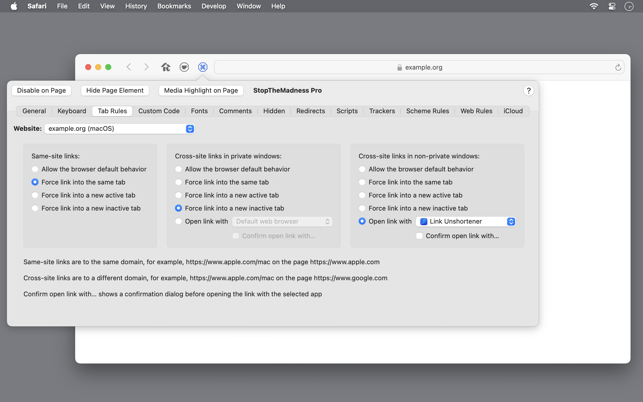Open the Window menu
Viewport: 643px width, 402px height.
tap(249, 6)
